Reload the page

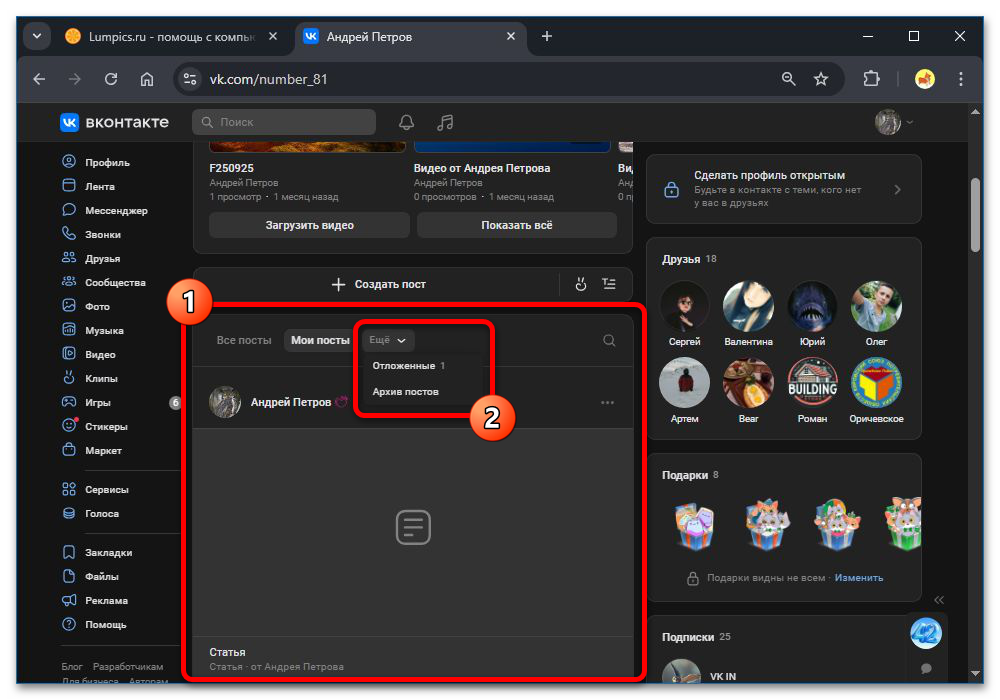(x=111, y=79)
